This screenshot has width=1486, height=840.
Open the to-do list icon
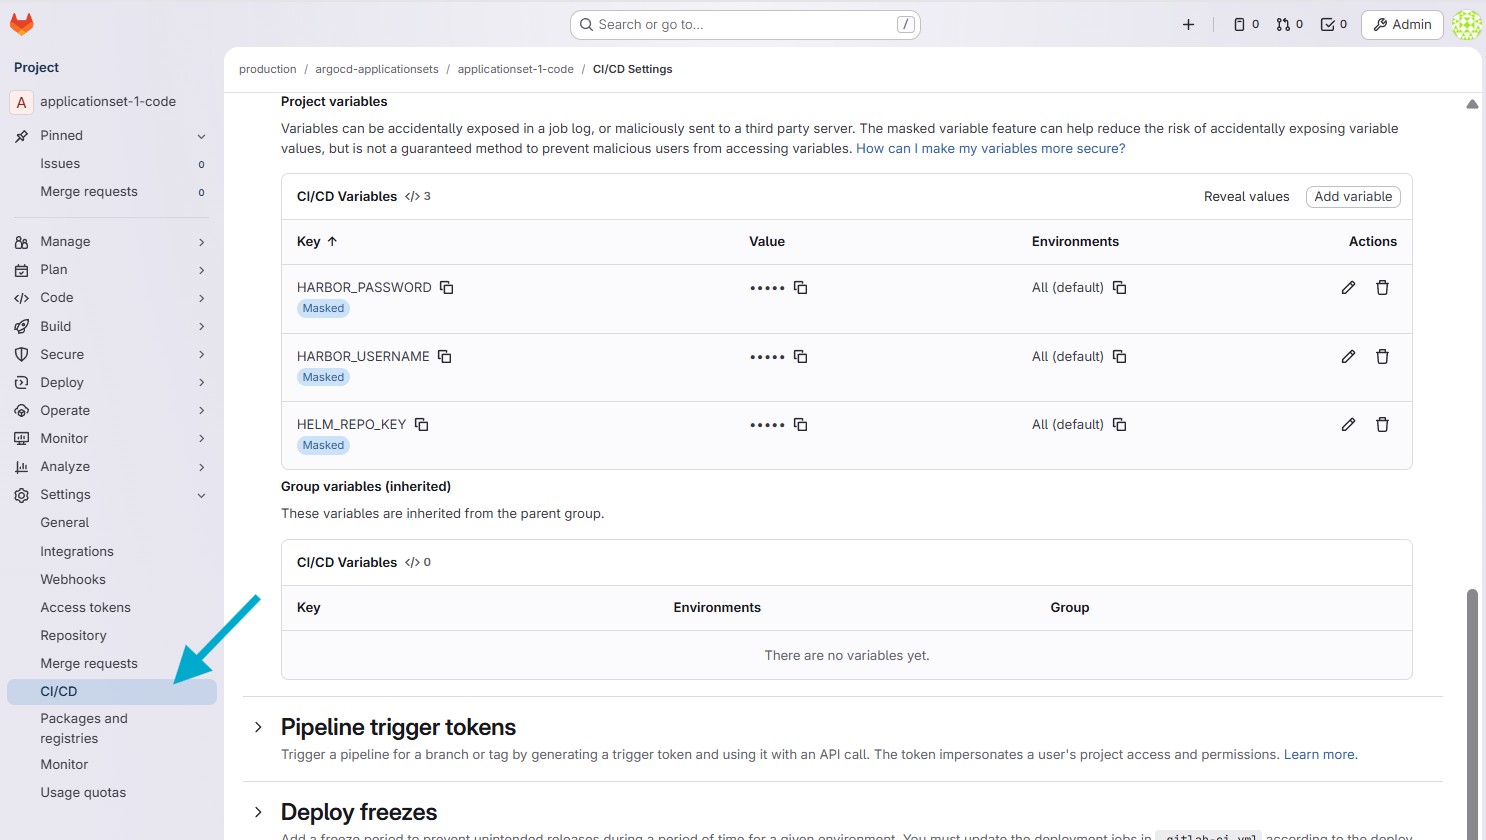coord(1333,25)
